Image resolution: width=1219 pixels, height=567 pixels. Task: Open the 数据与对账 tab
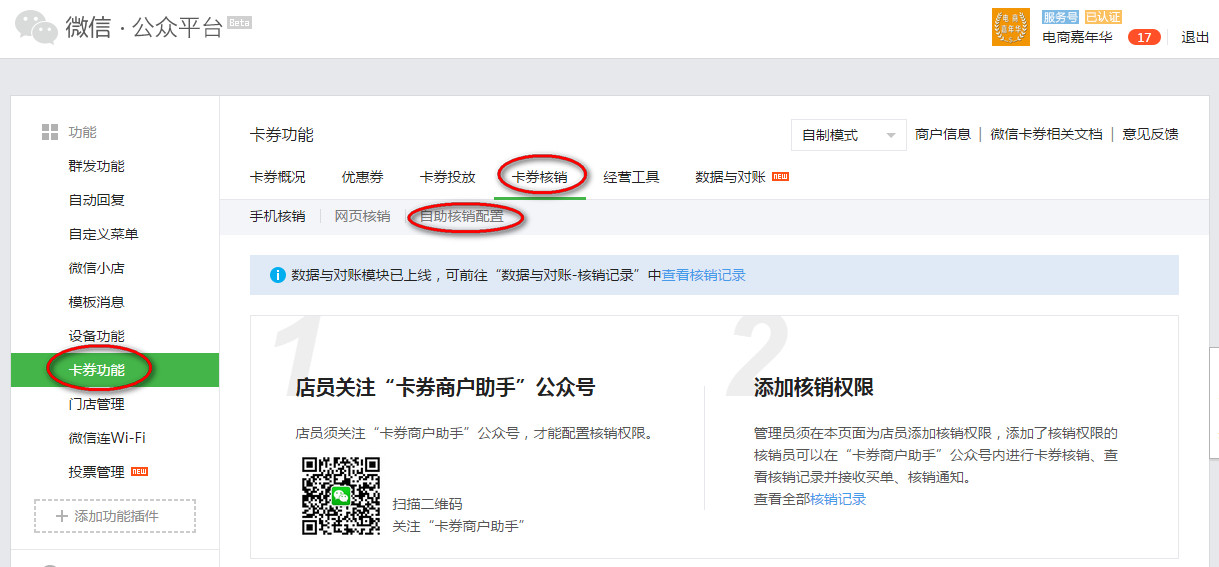click(730, 177)
